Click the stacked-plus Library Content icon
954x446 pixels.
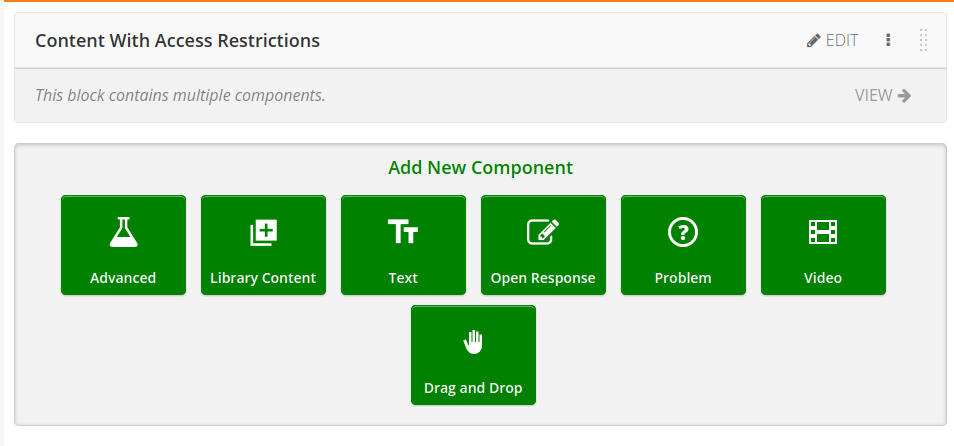(x=263, y=233)
